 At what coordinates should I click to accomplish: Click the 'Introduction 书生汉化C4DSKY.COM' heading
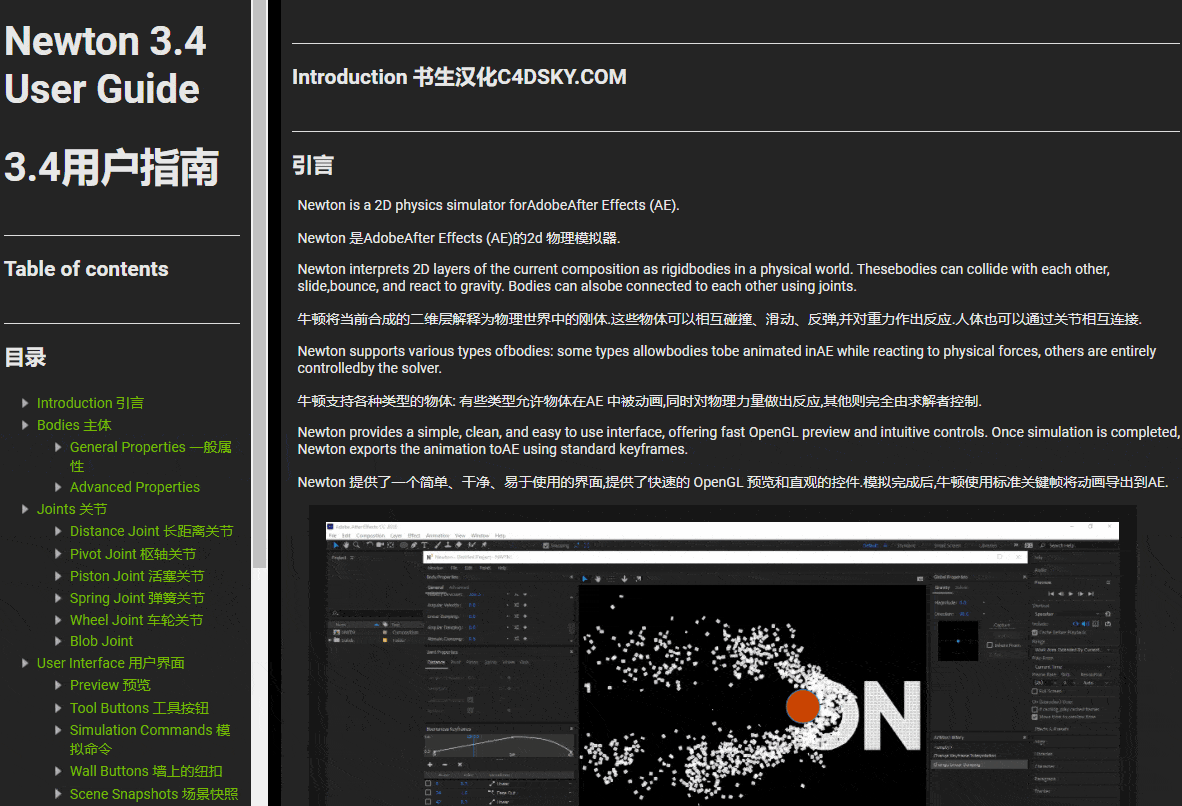click(x=459, y=77)
